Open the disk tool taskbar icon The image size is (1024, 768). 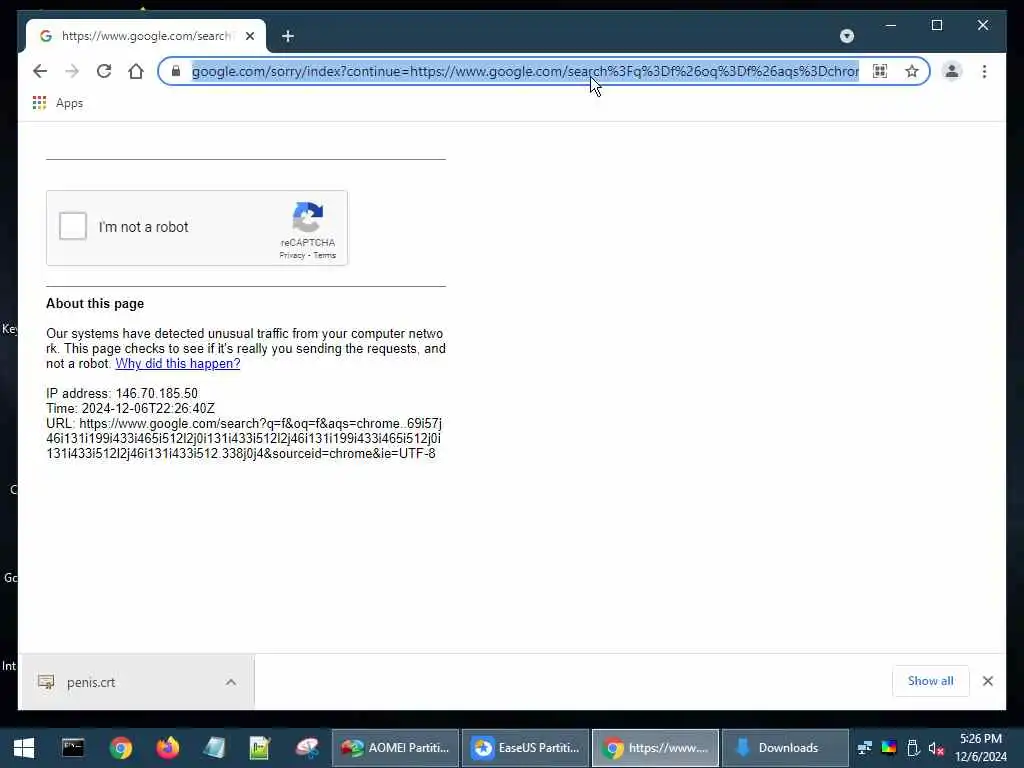tap(307, 748)
